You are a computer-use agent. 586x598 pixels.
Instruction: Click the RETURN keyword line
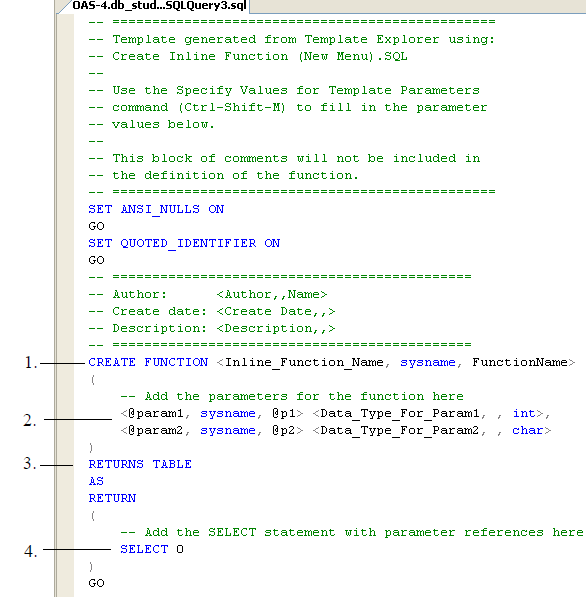(112, 498)
